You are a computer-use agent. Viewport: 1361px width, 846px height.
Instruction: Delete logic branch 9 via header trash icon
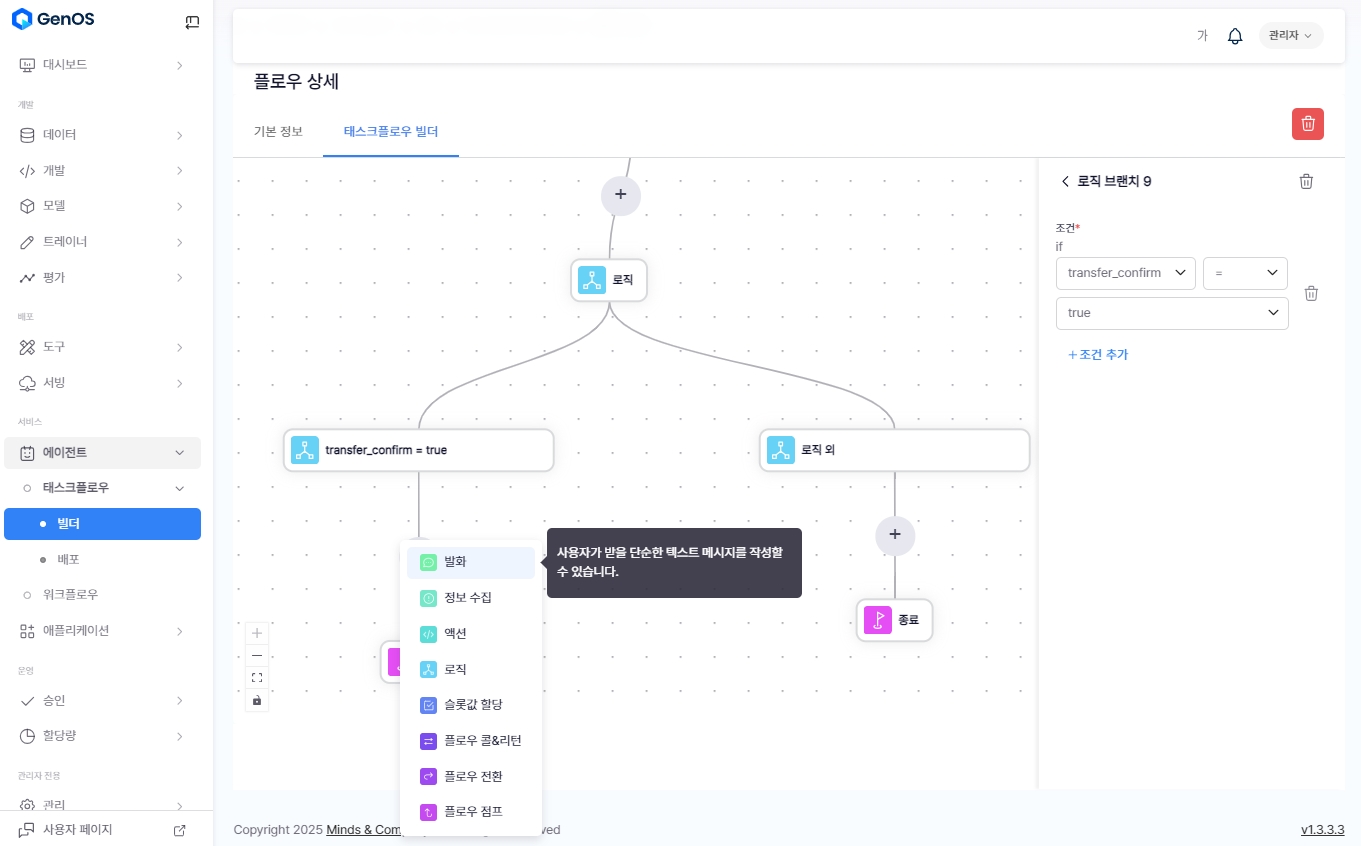(x=1306, y=181)
